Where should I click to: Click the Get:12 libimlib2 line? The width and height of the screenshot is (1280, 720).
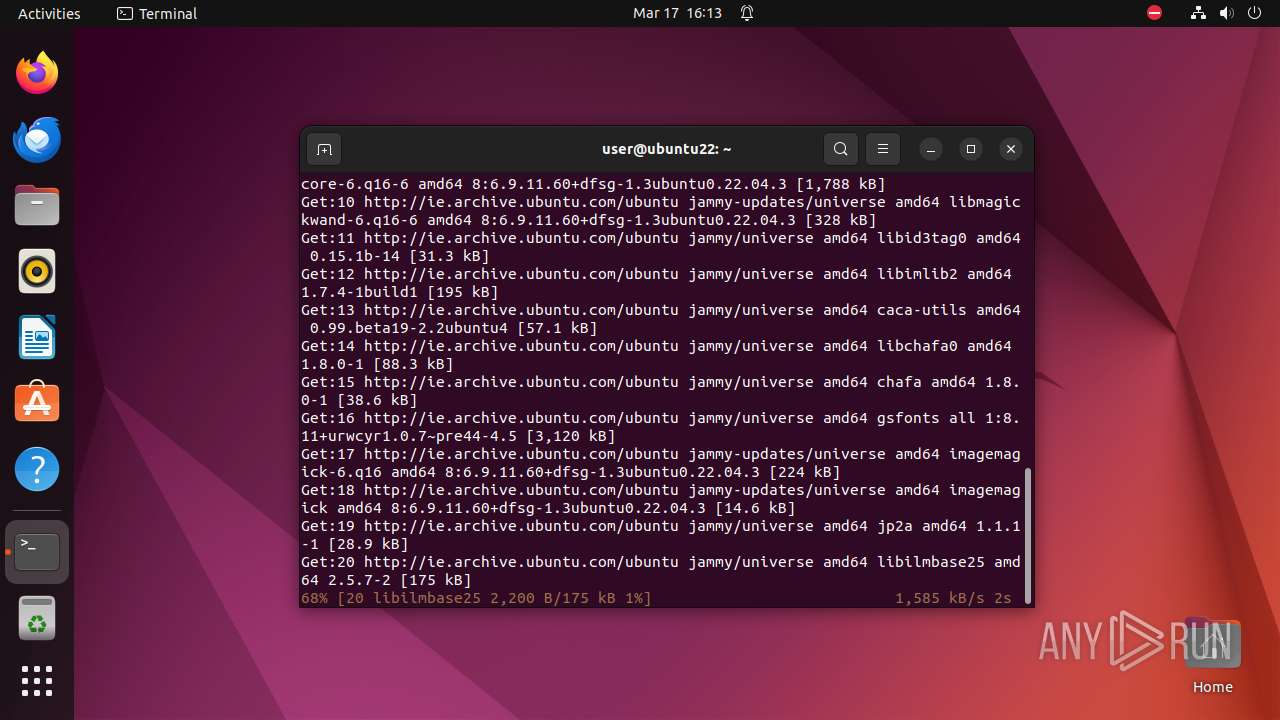coord(656,283)
